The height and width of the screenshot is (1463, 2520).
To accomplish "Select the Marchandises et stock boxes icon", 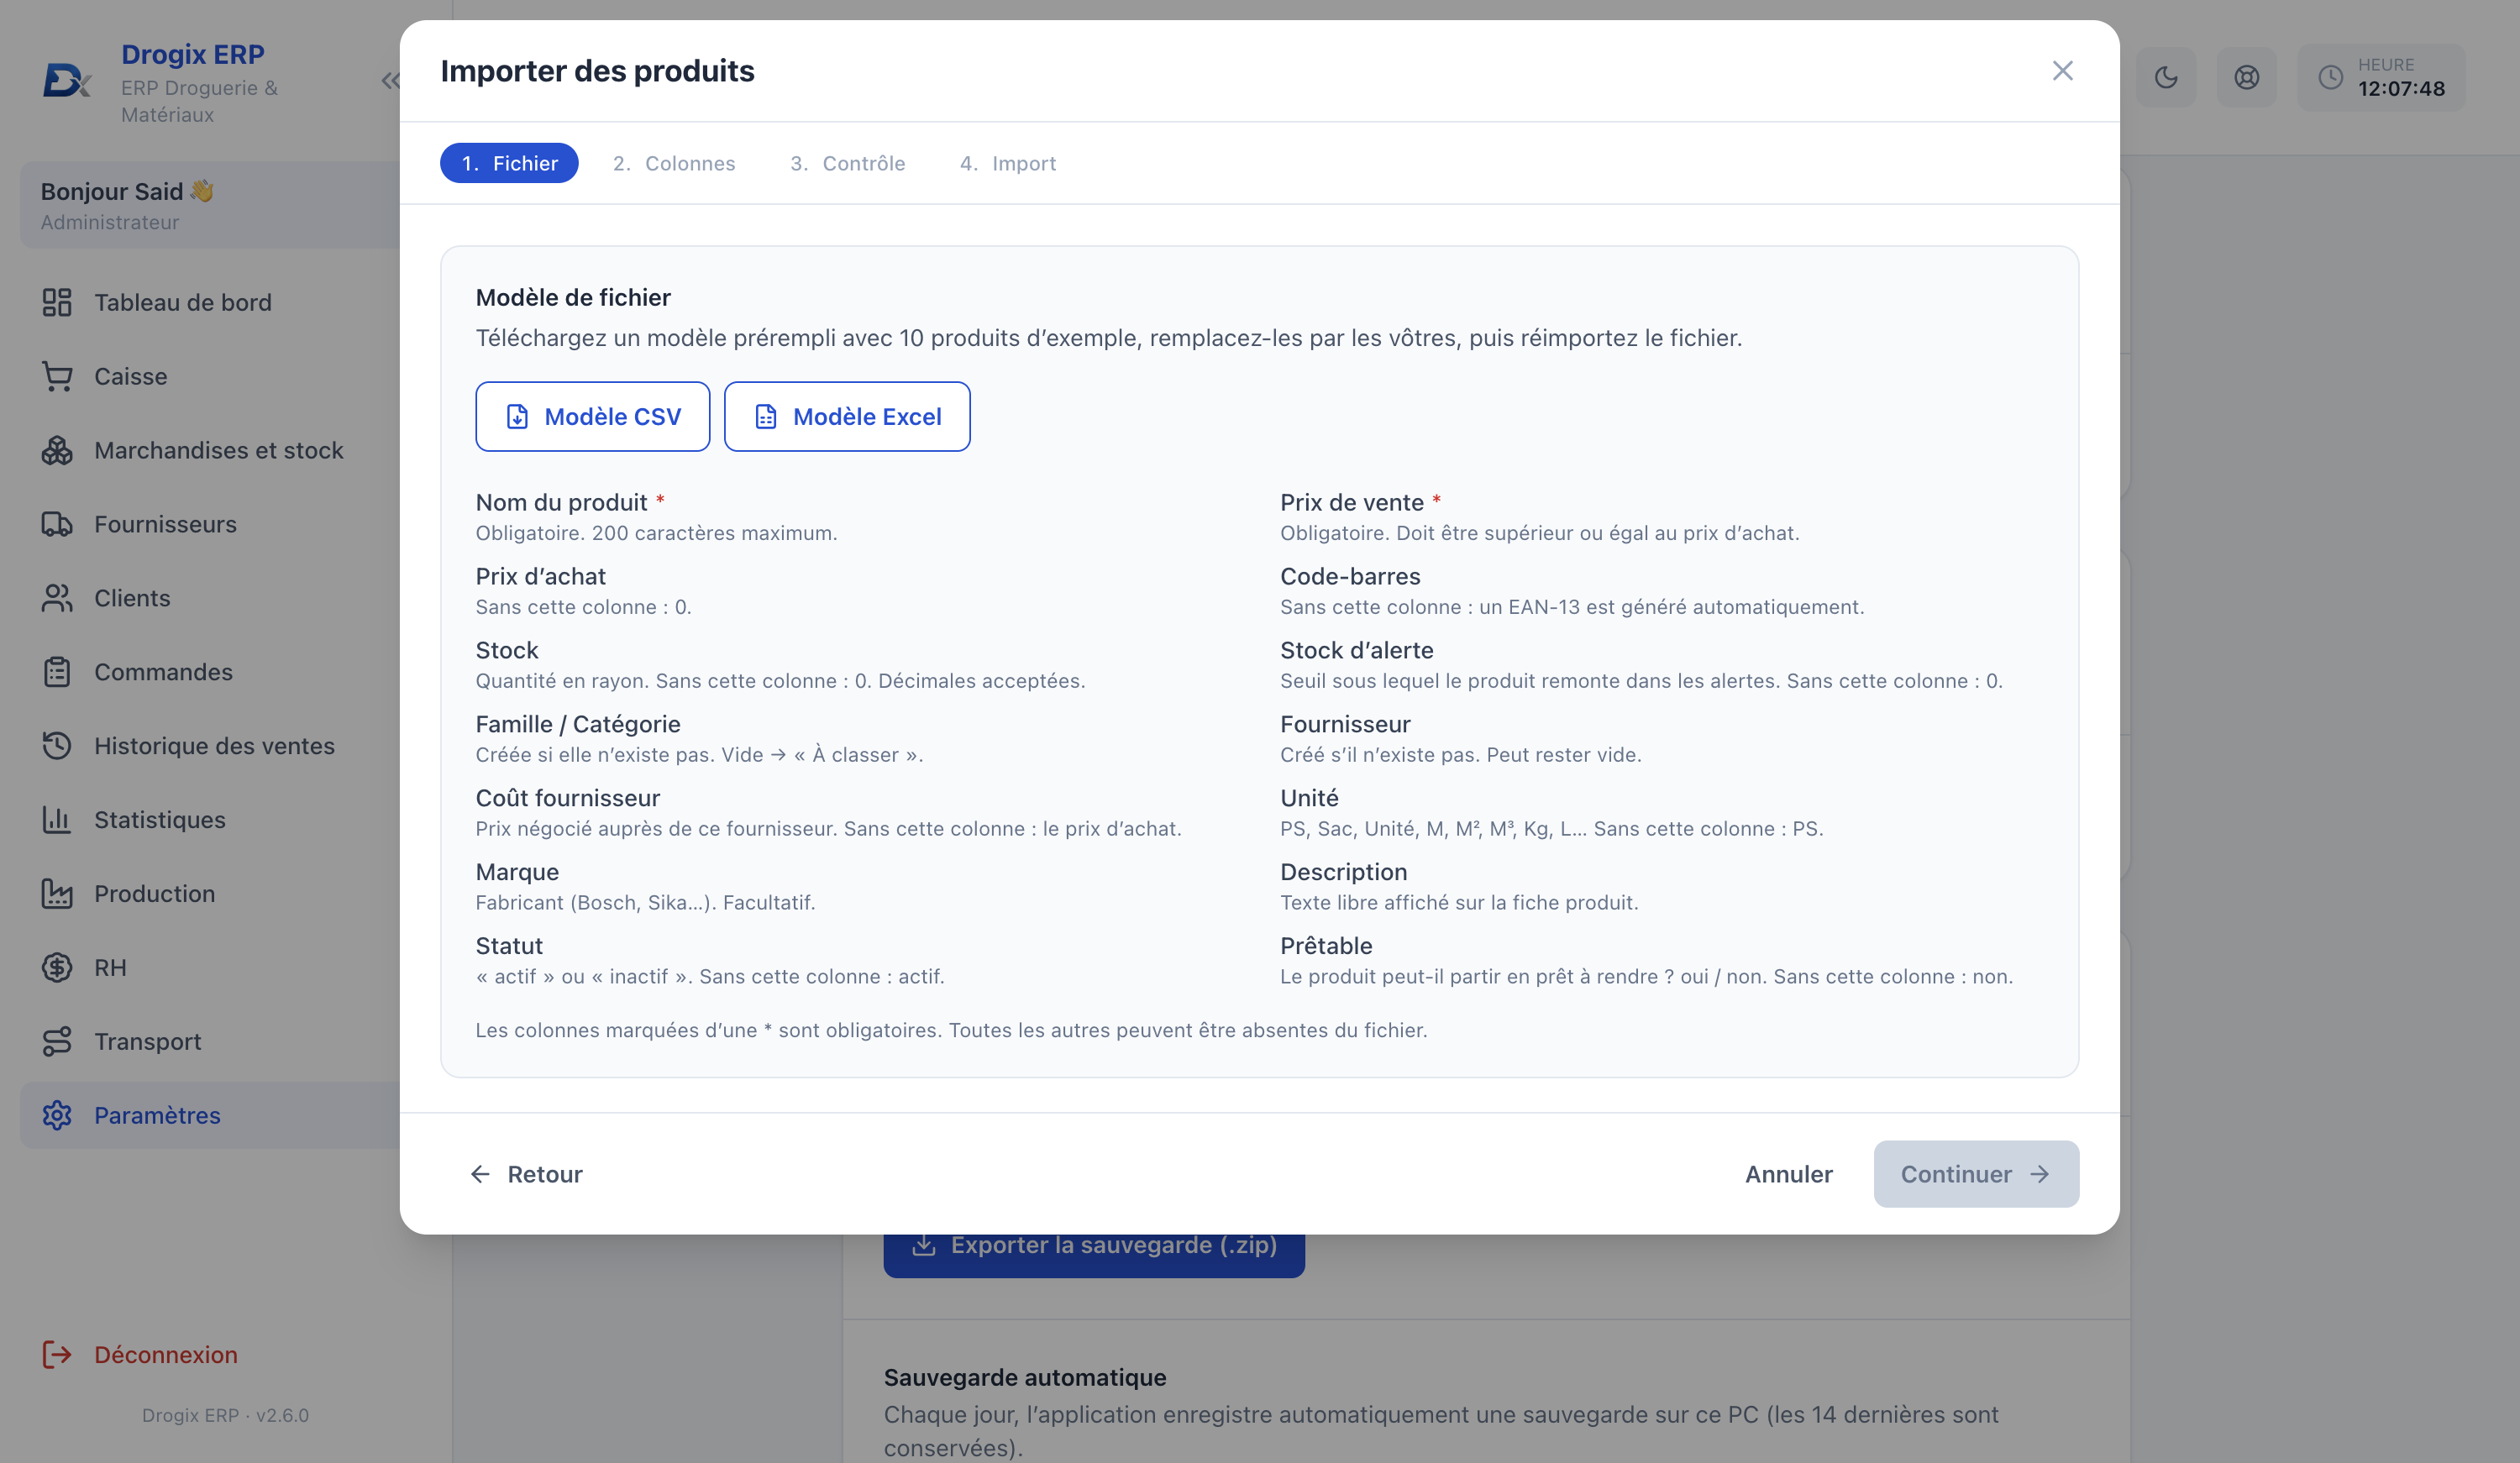I will coord(57,450).
